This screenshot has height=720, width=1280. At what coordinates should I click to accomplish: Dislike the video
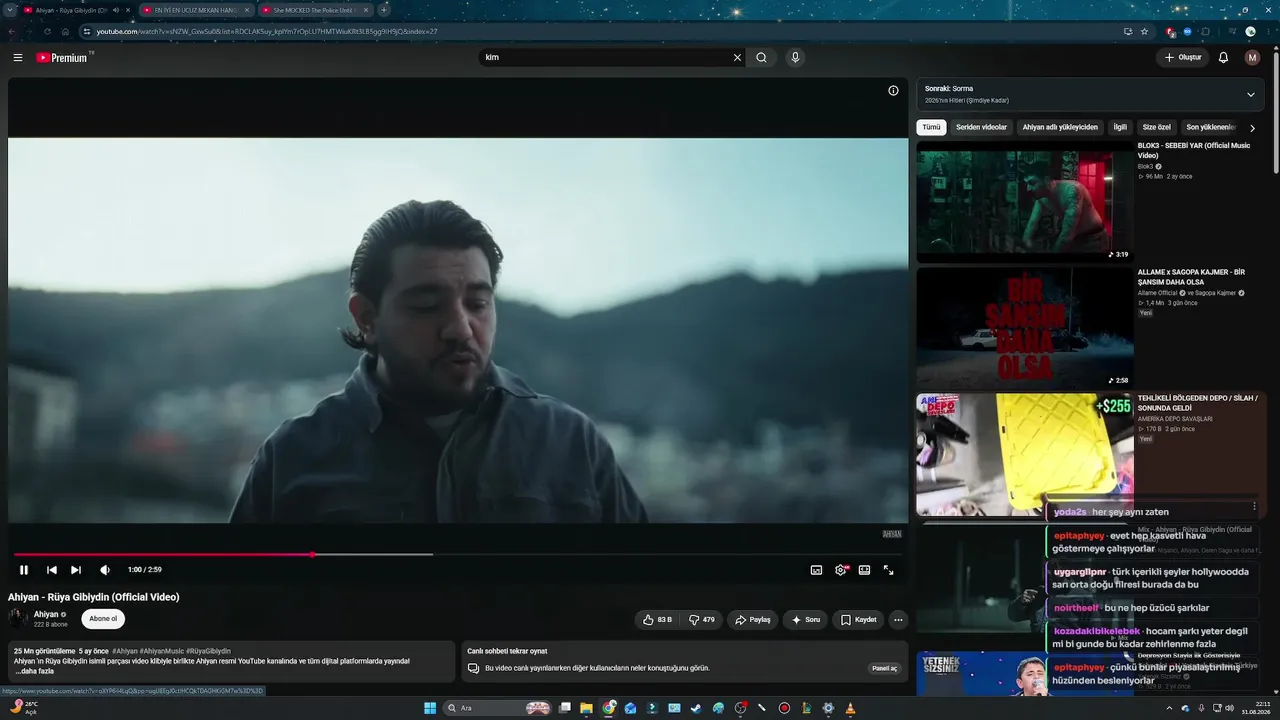[702, 620]
